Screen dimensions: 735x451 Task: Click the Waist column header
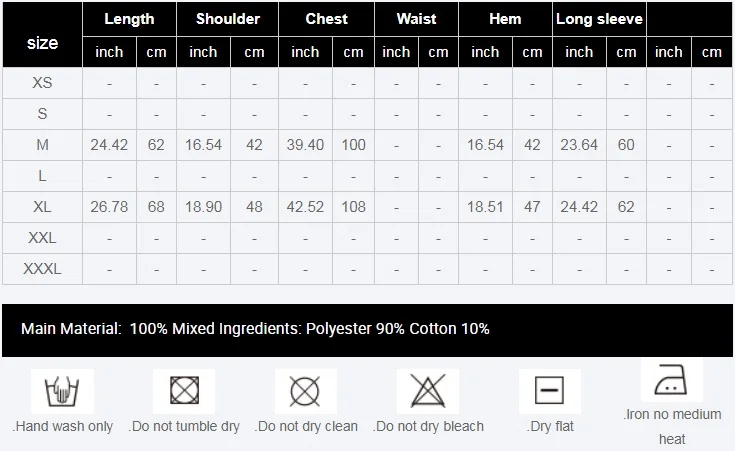pos(416,19)
